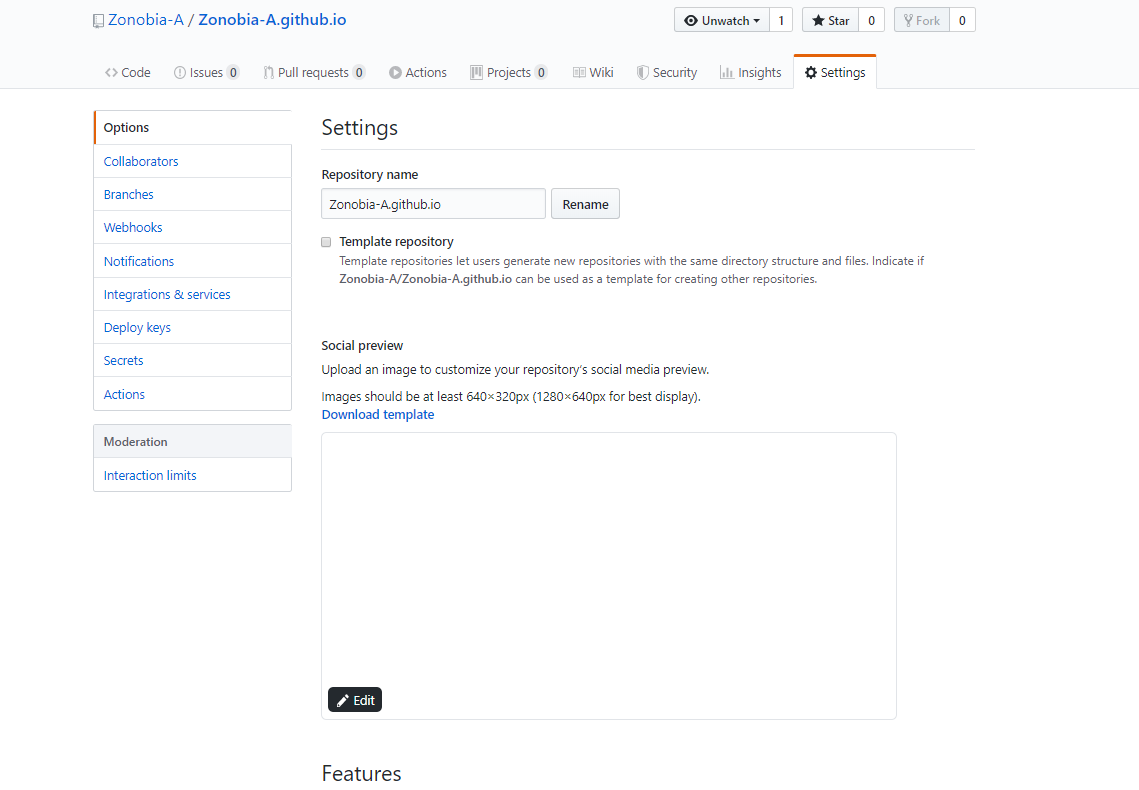
Task: Click inside the repository name field
Action: point(432,203)
